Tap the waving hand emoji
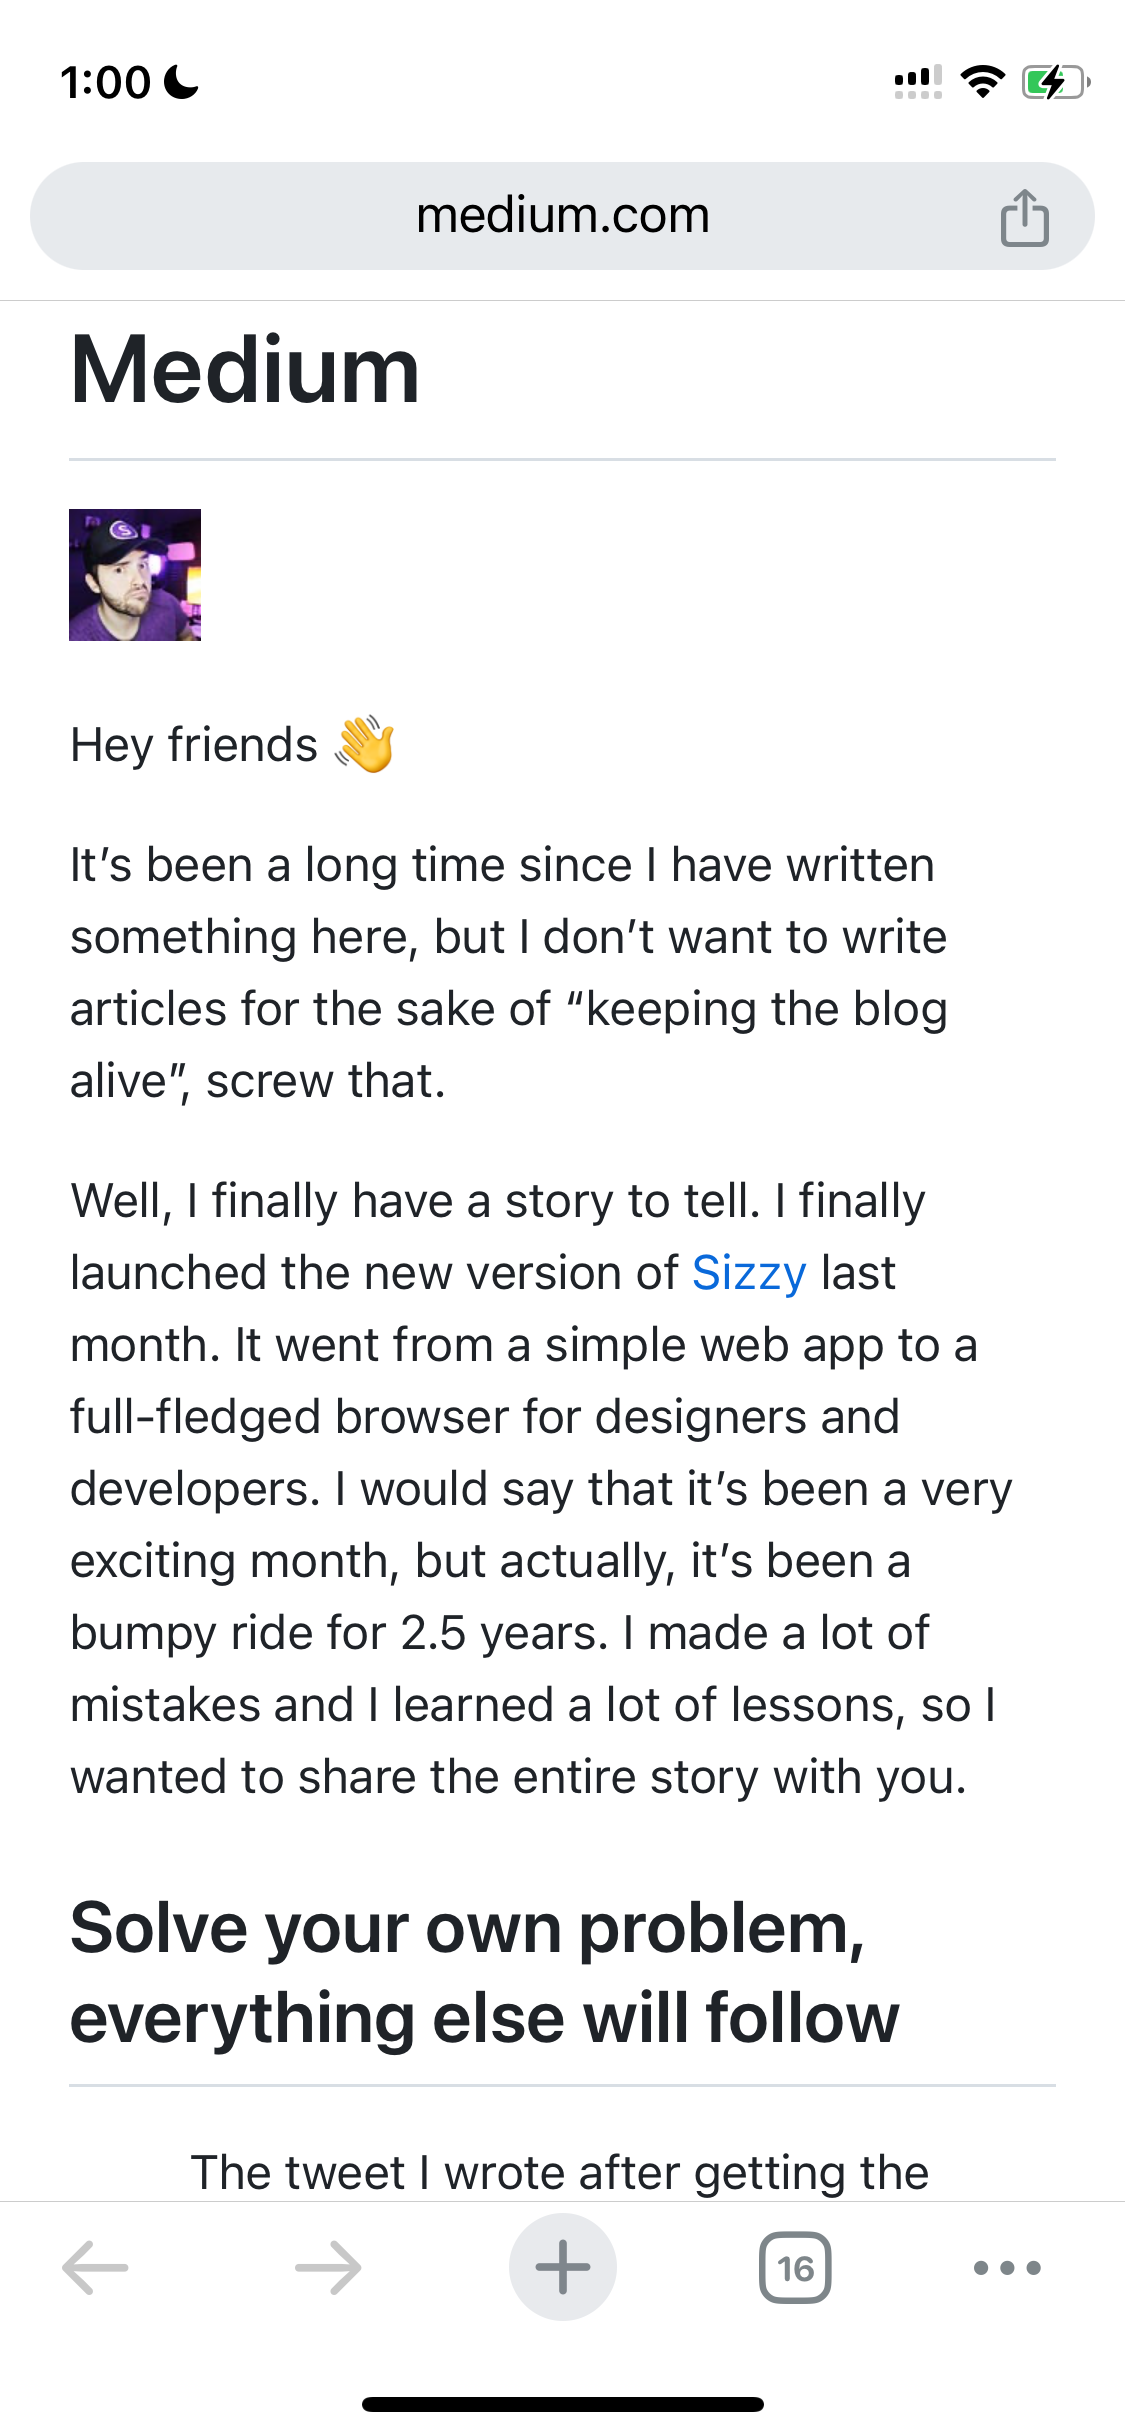 (365, 744)
